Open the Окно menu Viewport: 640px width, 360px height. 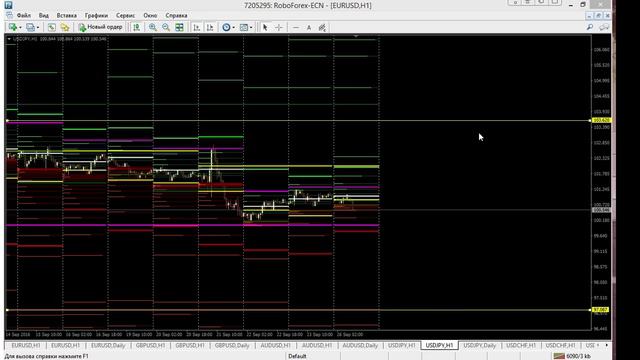pos(150,16)
